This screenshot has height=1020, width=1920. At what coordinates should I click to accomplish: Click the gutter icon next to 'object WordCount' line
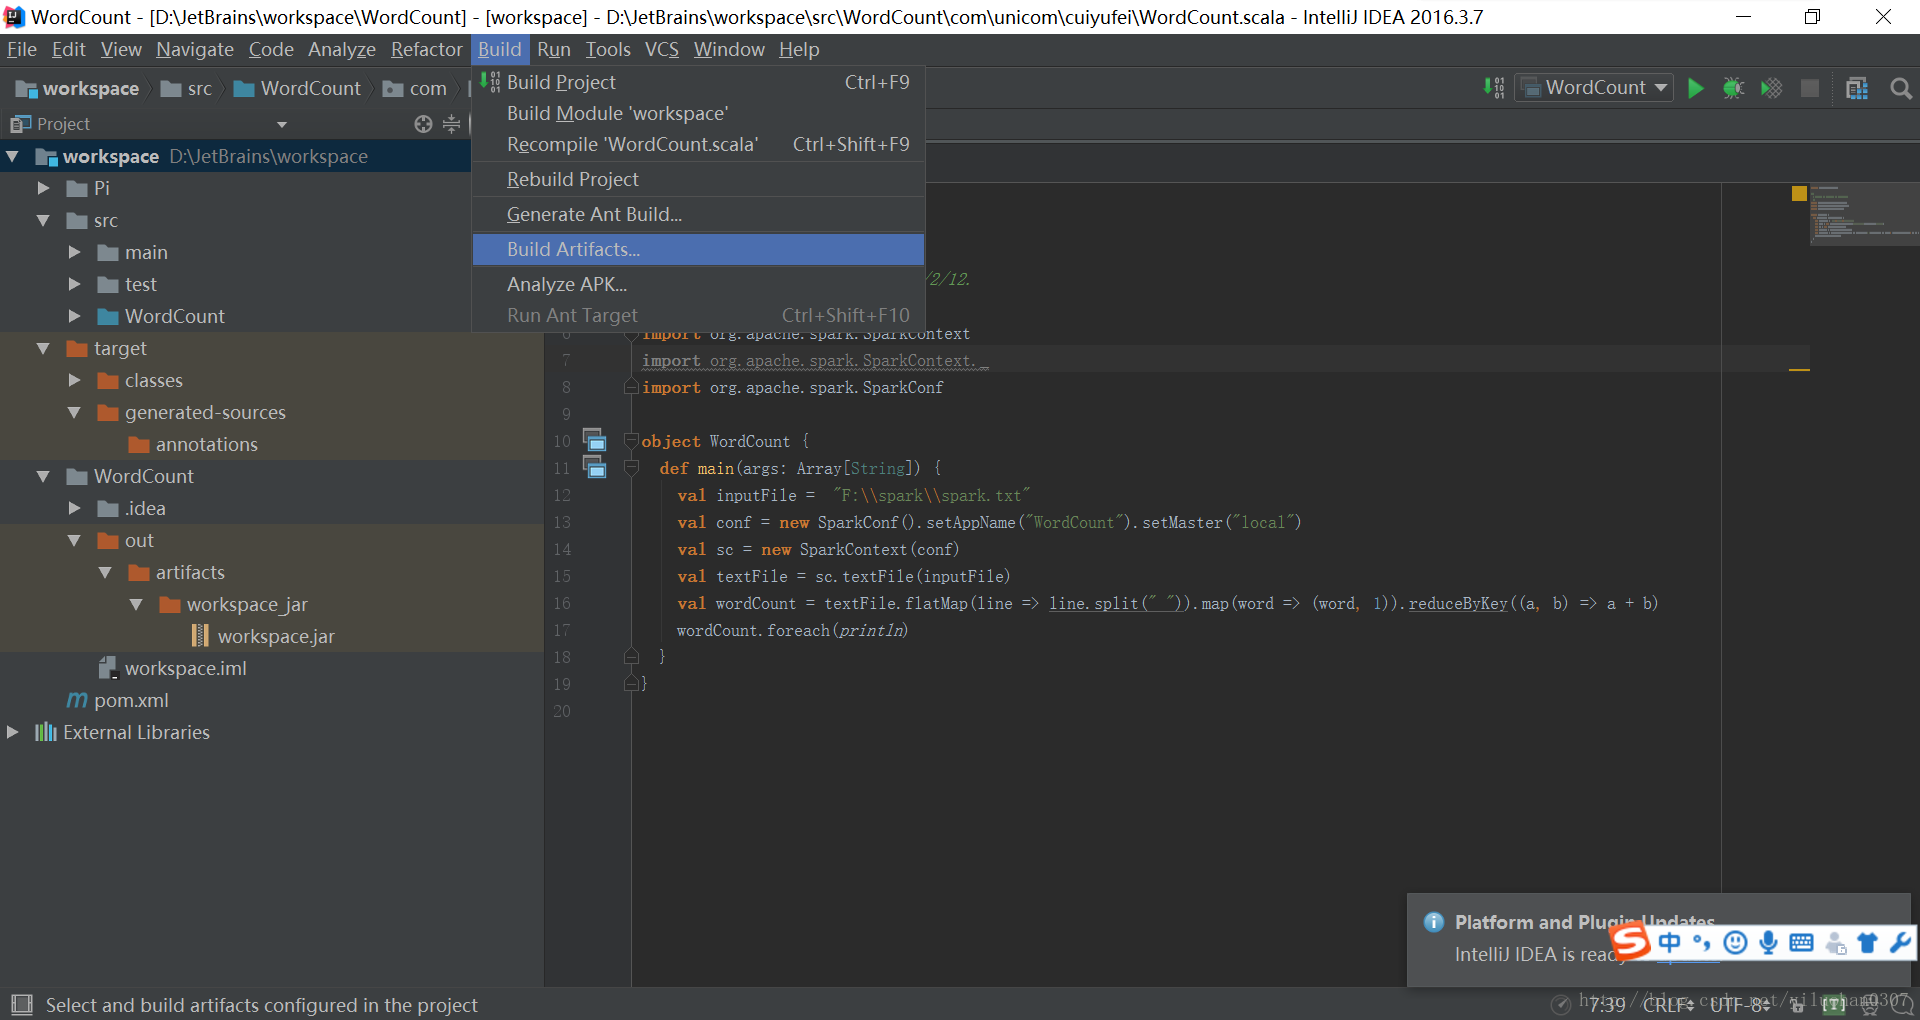tap(595, 440)
